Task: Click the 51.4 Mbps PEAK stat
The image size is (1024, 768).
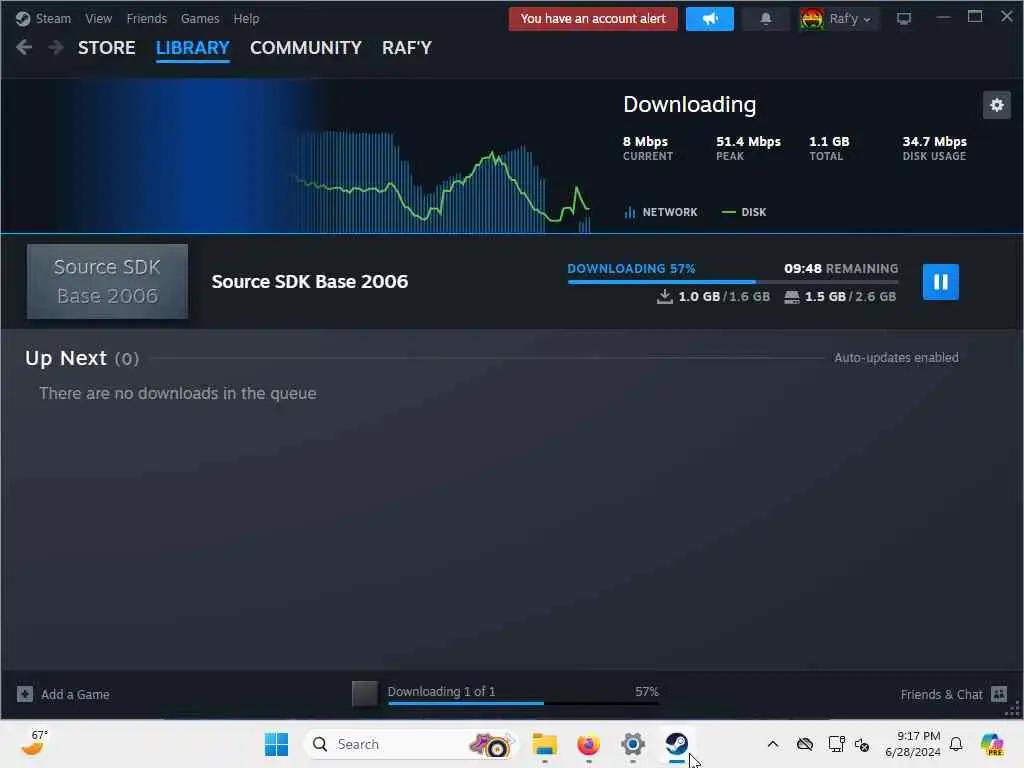Action: click(748, 148)
